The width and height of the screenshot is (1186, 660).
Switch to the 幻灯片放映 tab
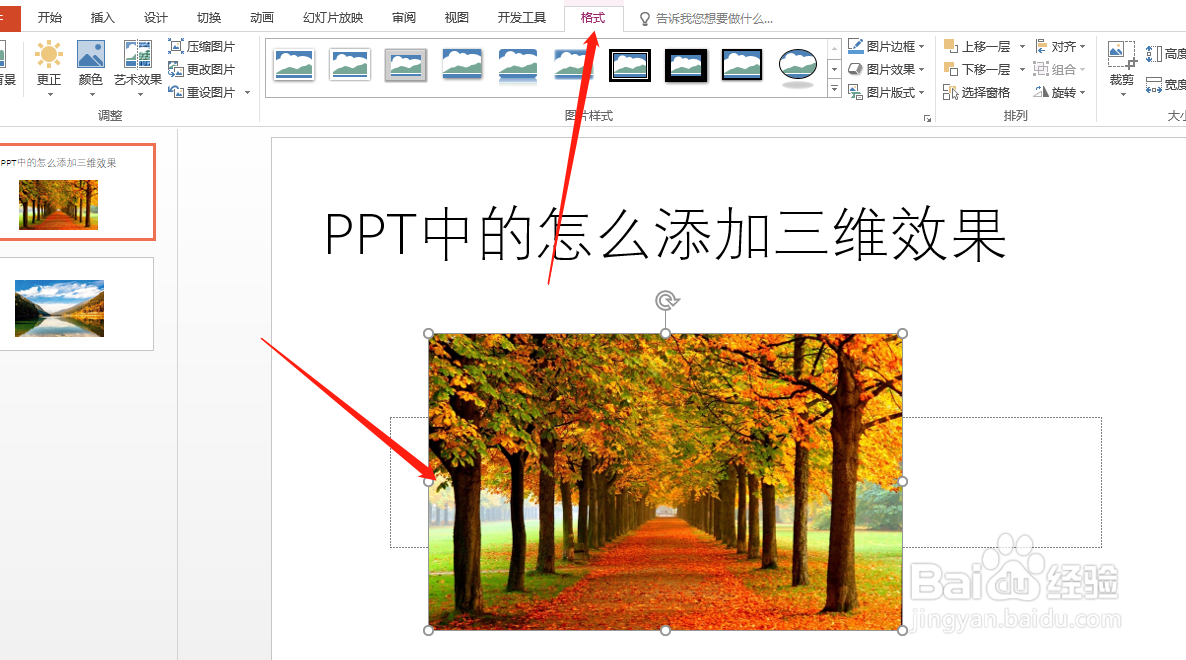333,17
